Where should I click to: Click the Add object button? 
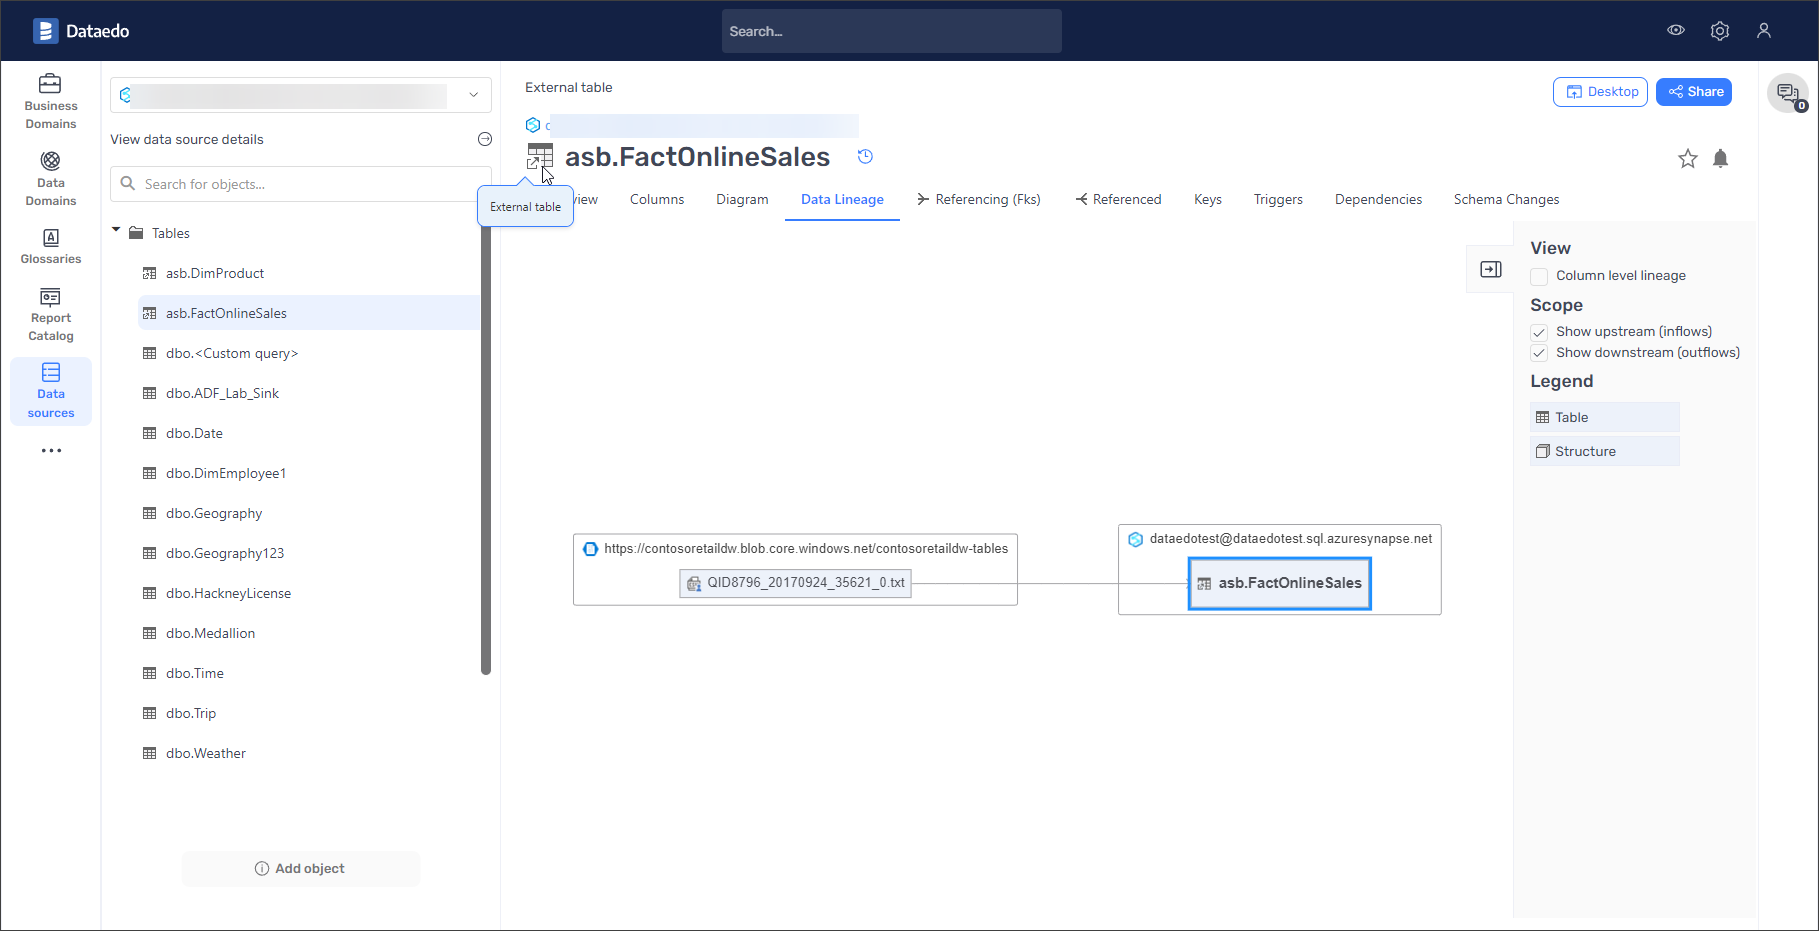click(301, 868)
